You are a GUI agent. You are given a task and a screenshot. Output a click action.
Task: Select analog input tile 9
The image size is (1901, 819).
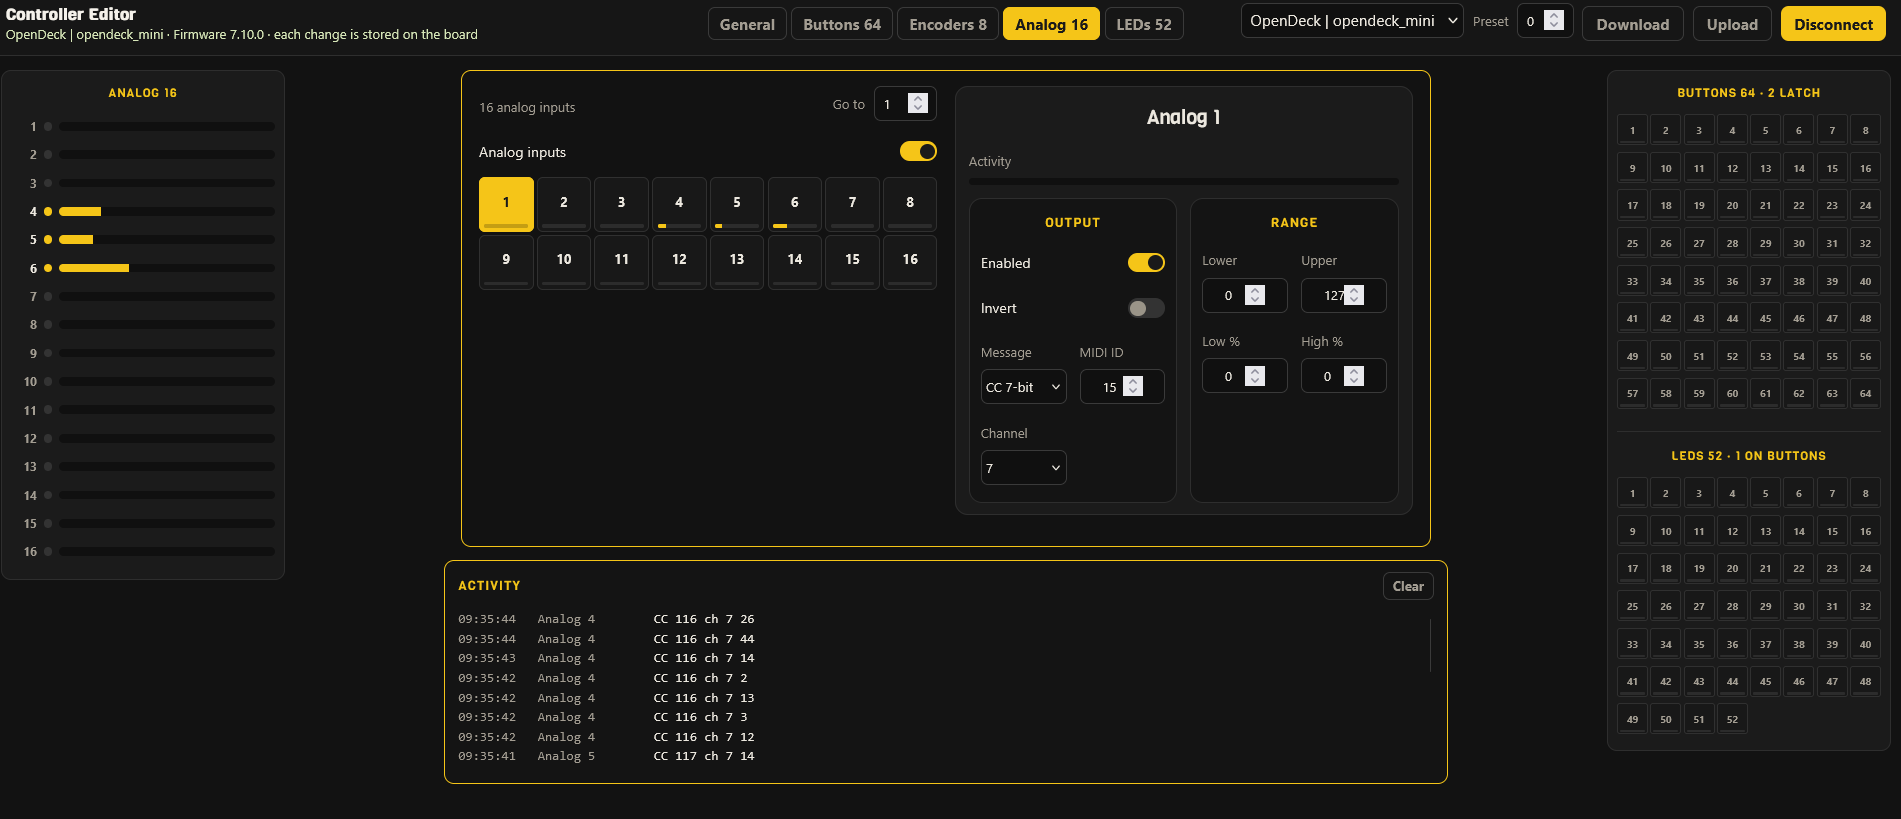click(x=506, y=261)
